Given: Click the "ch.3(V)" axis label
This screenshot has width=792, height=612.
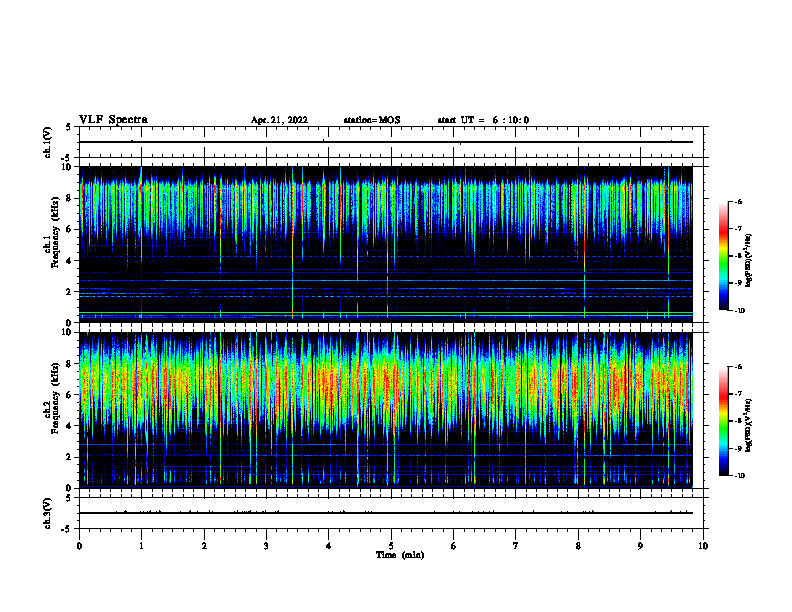Looking at the screenshot, I should [47, 514].
